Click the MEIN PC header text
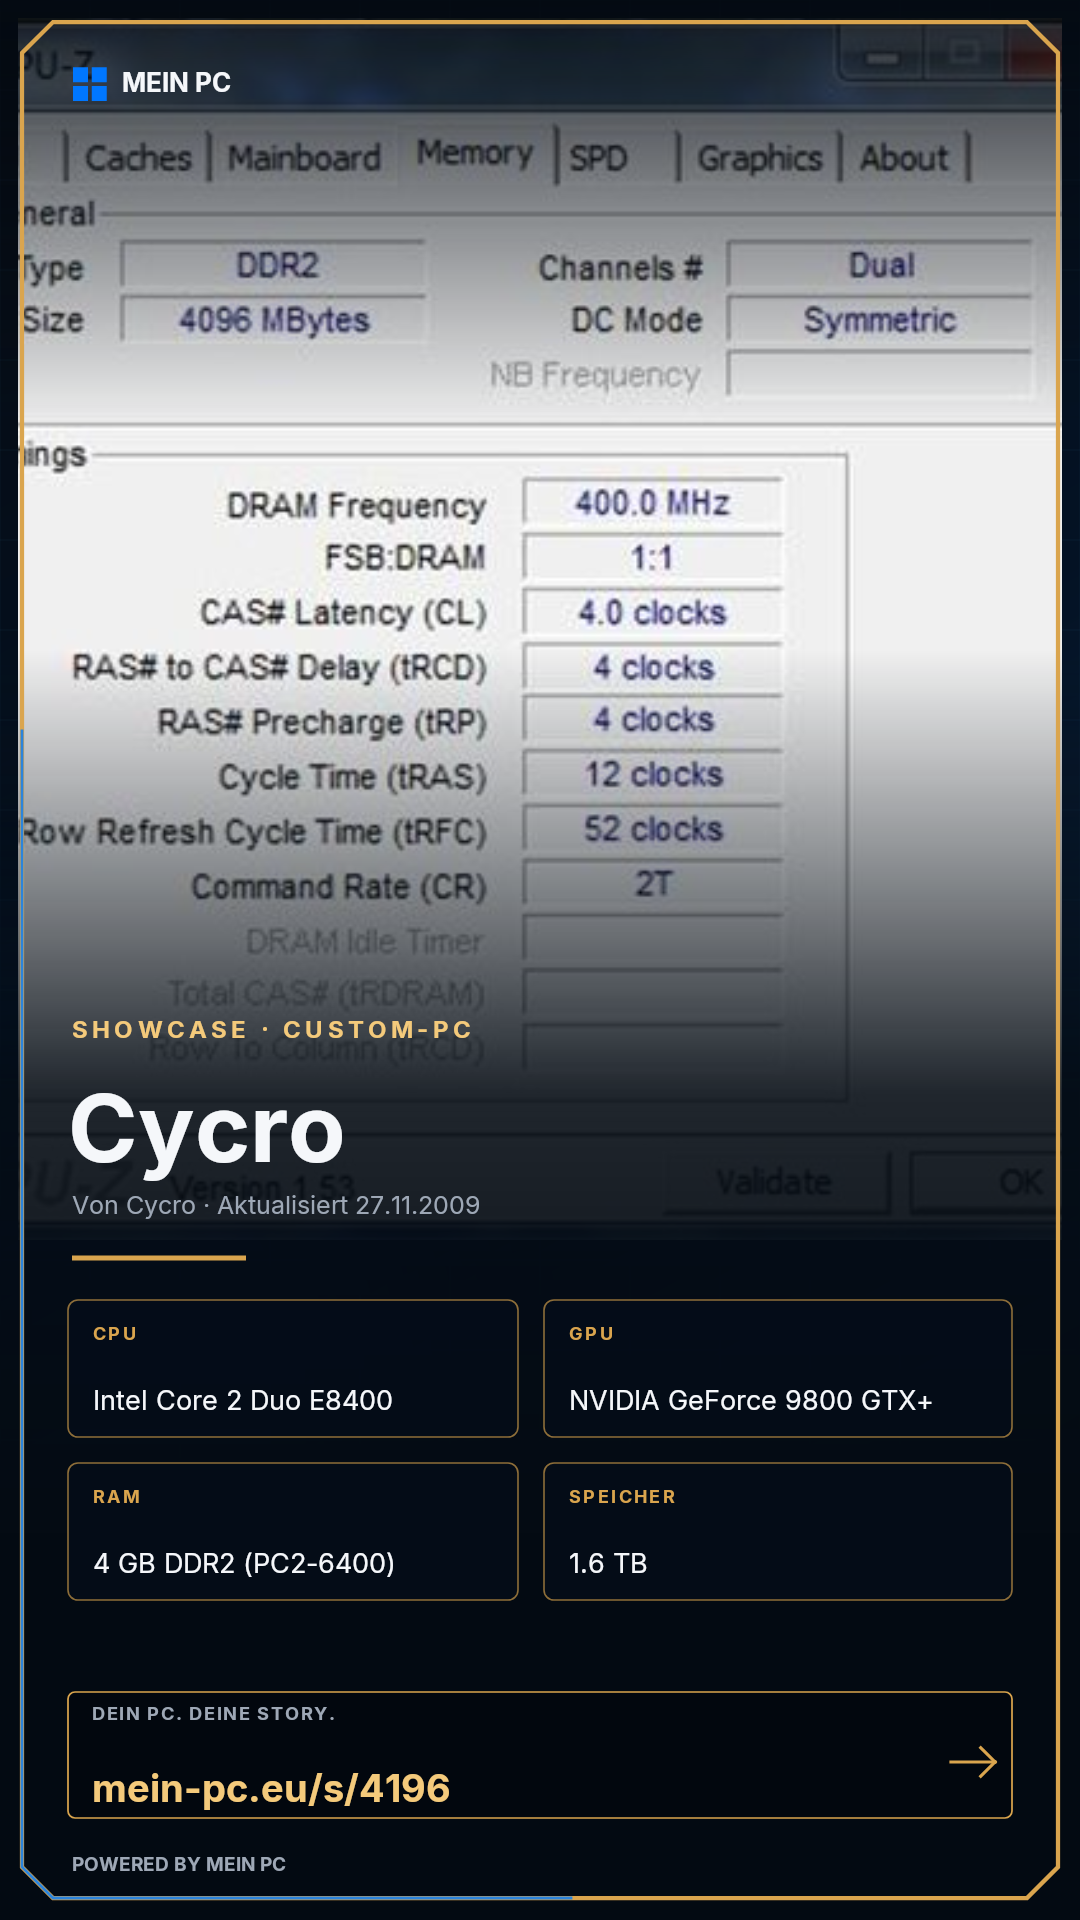Image resolution: width=1080 pixels, height=1920 pixels. click(176, 83)
